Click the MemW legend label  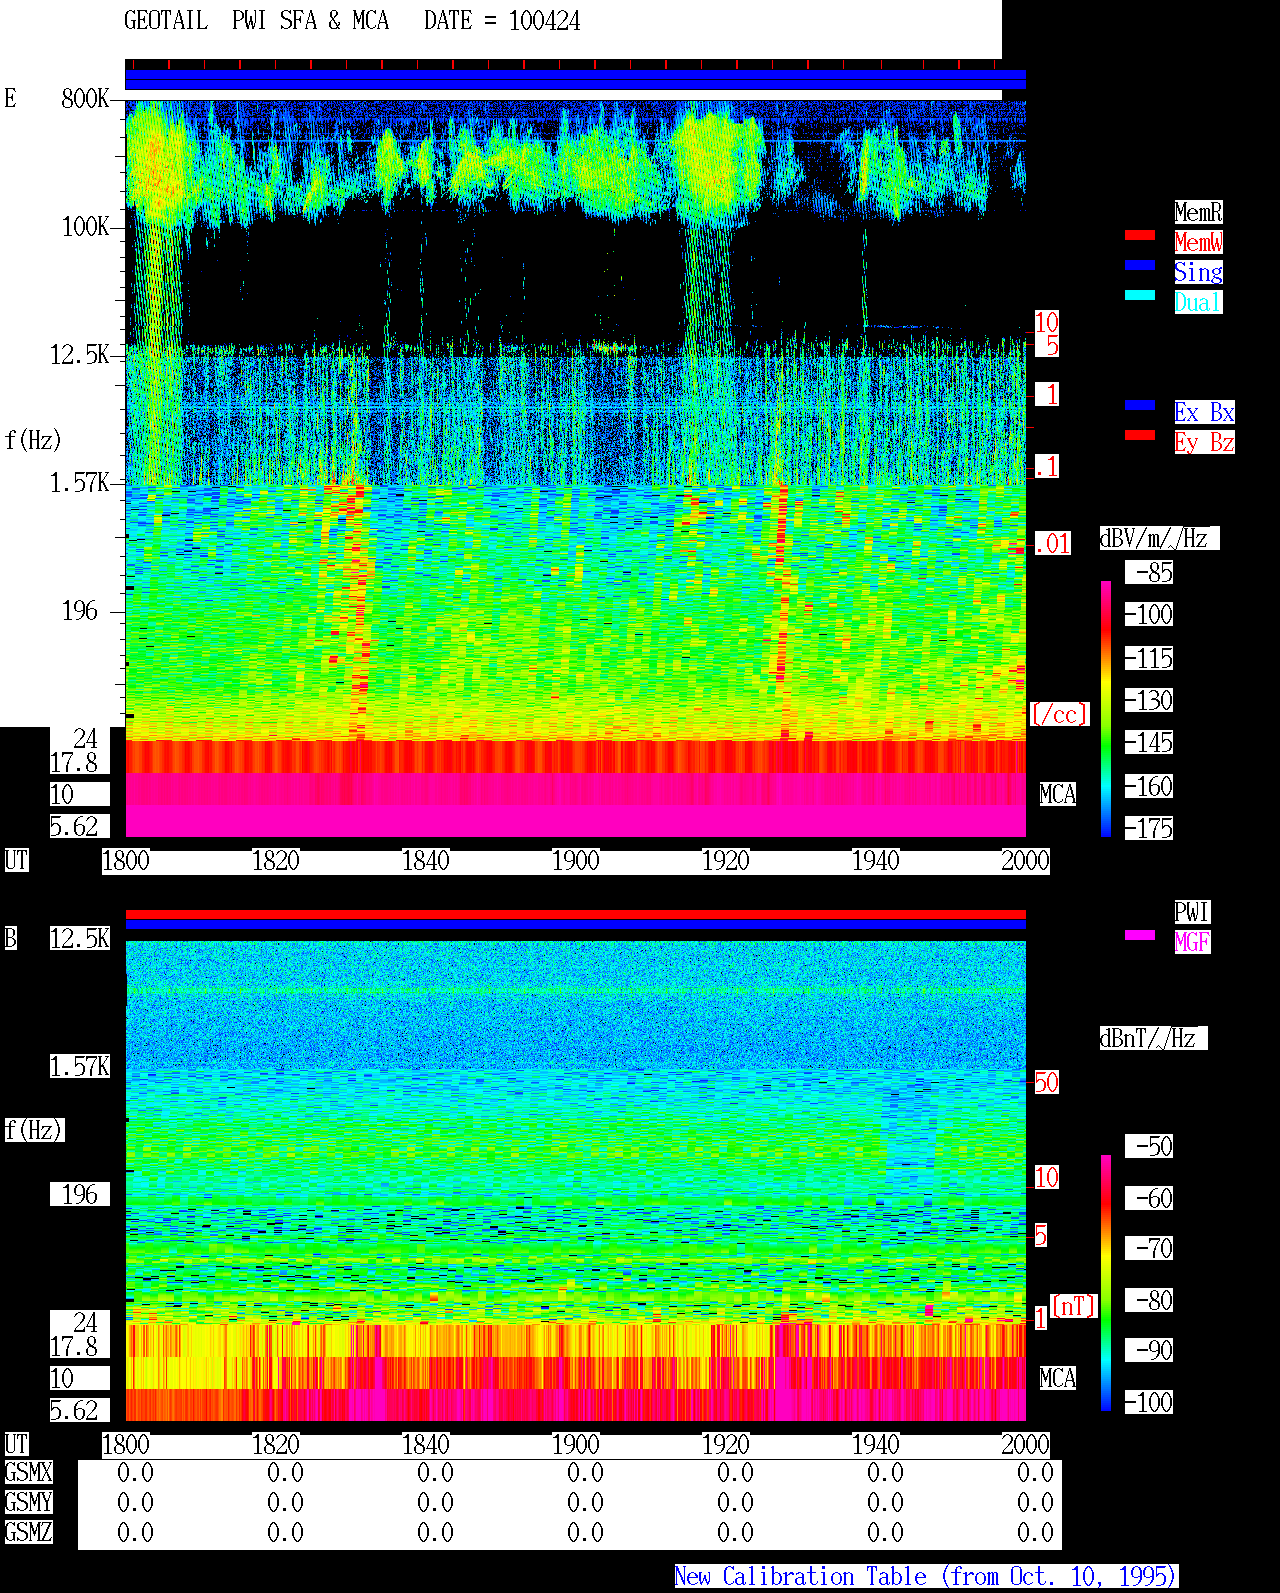coord(1198,242)
